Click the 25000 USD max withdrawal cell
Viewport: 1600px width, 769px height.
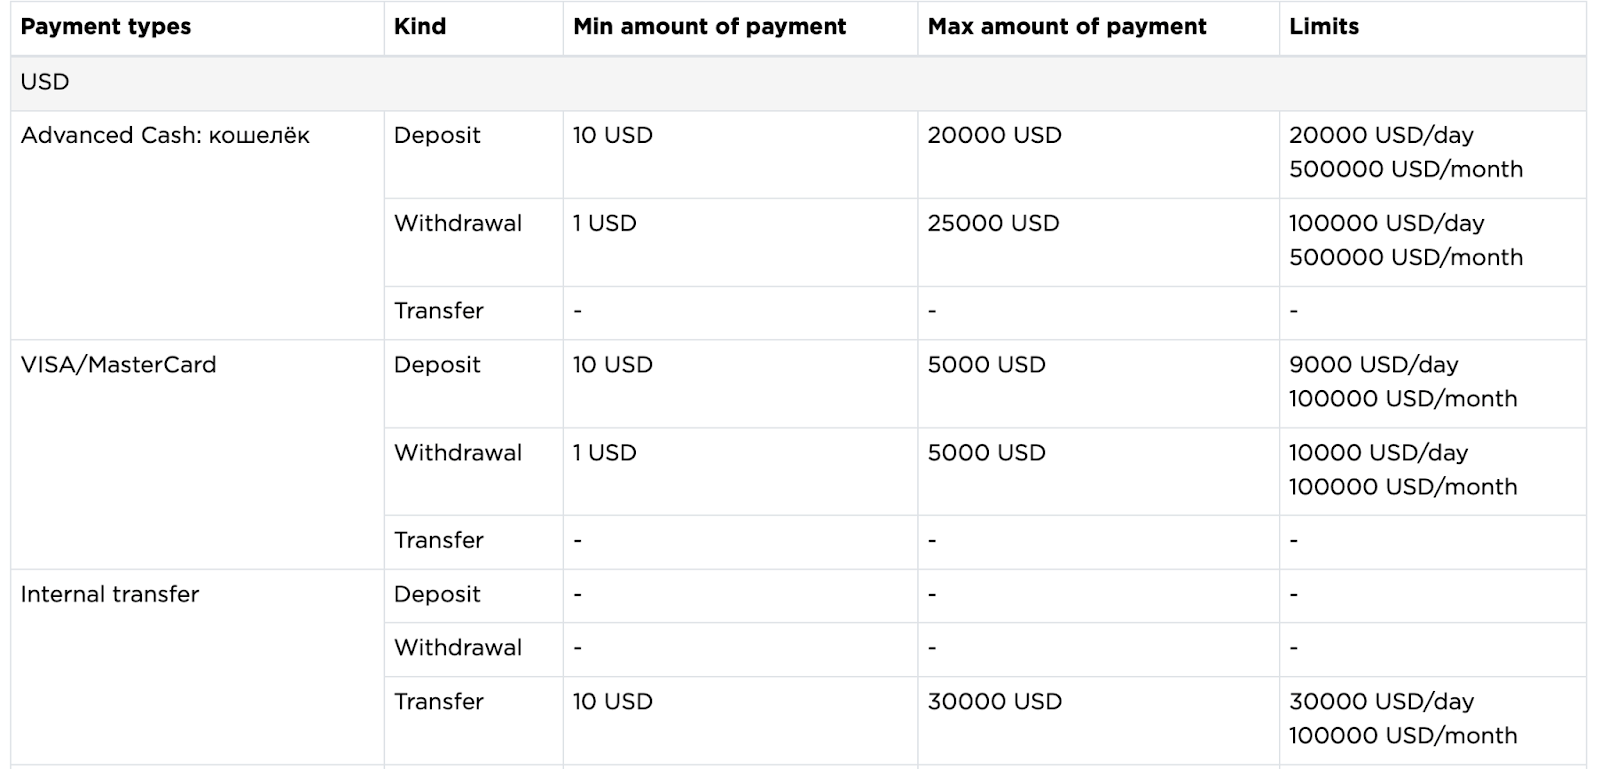click(1098, 242)
